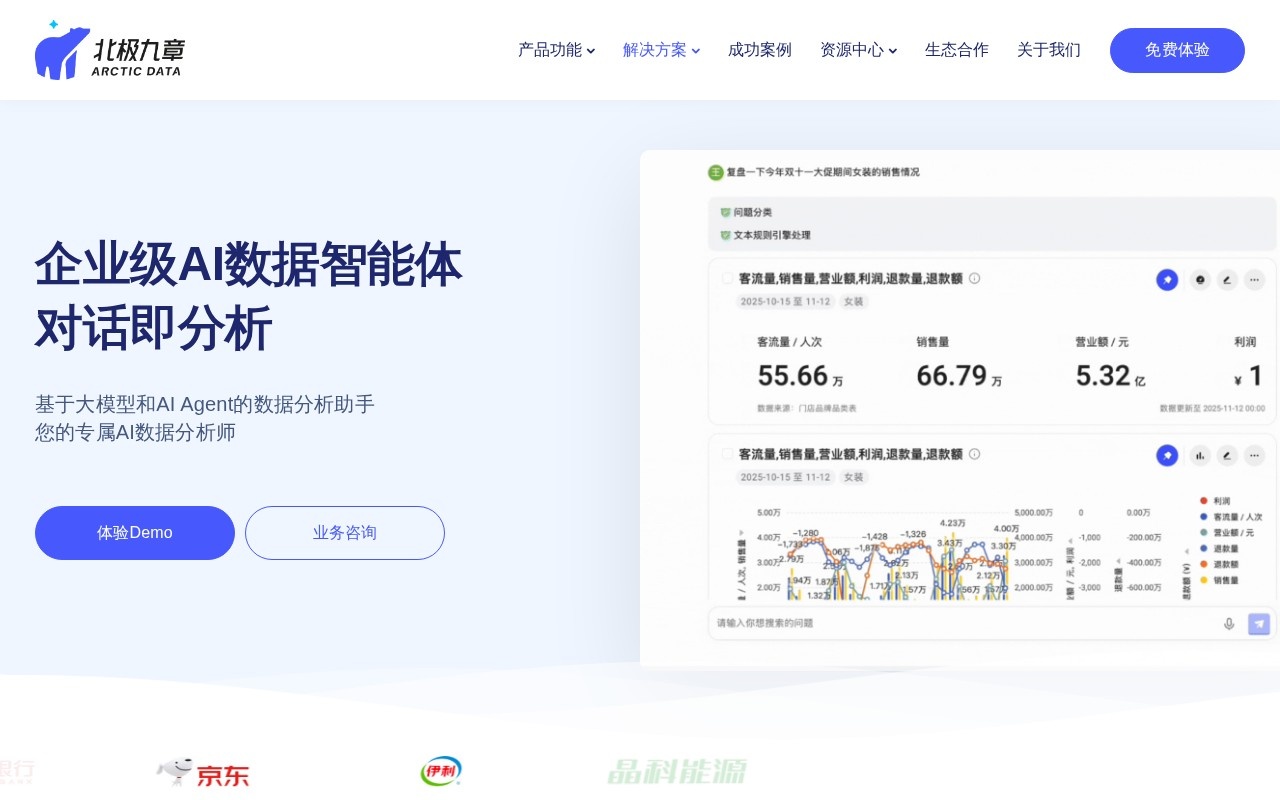
Task: Click the edit pencil icon in the metrics summary card
Action: click(x=1227, y=280)
